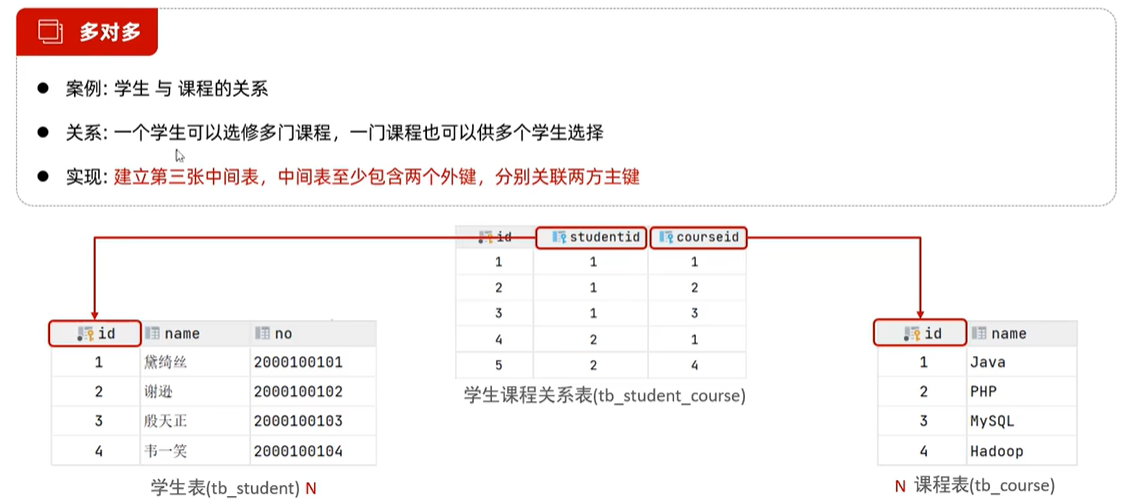The image size is (1129, 504).
Task: Click the caption 学生课程关系表(tb_student_course)
Action: point(605,395)
